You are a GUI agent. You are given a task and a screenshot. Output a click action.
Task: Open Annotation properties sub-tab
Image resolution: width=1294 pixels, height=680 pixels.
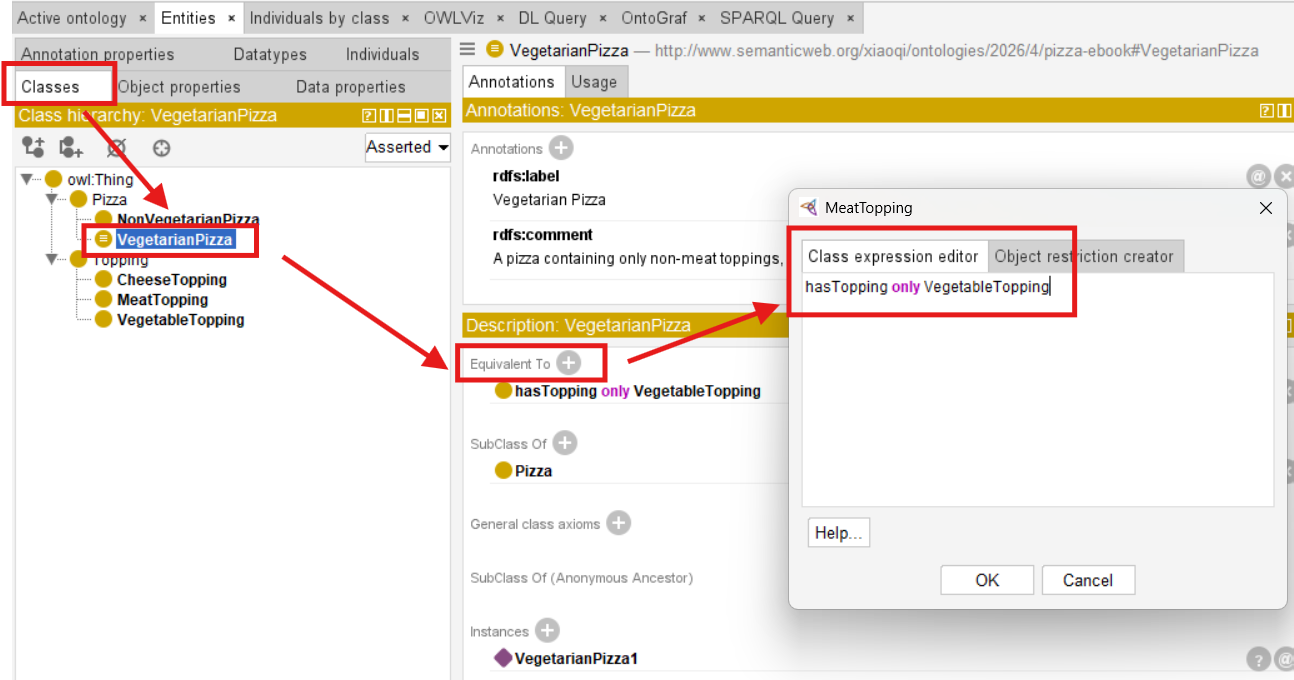(98, 54)
